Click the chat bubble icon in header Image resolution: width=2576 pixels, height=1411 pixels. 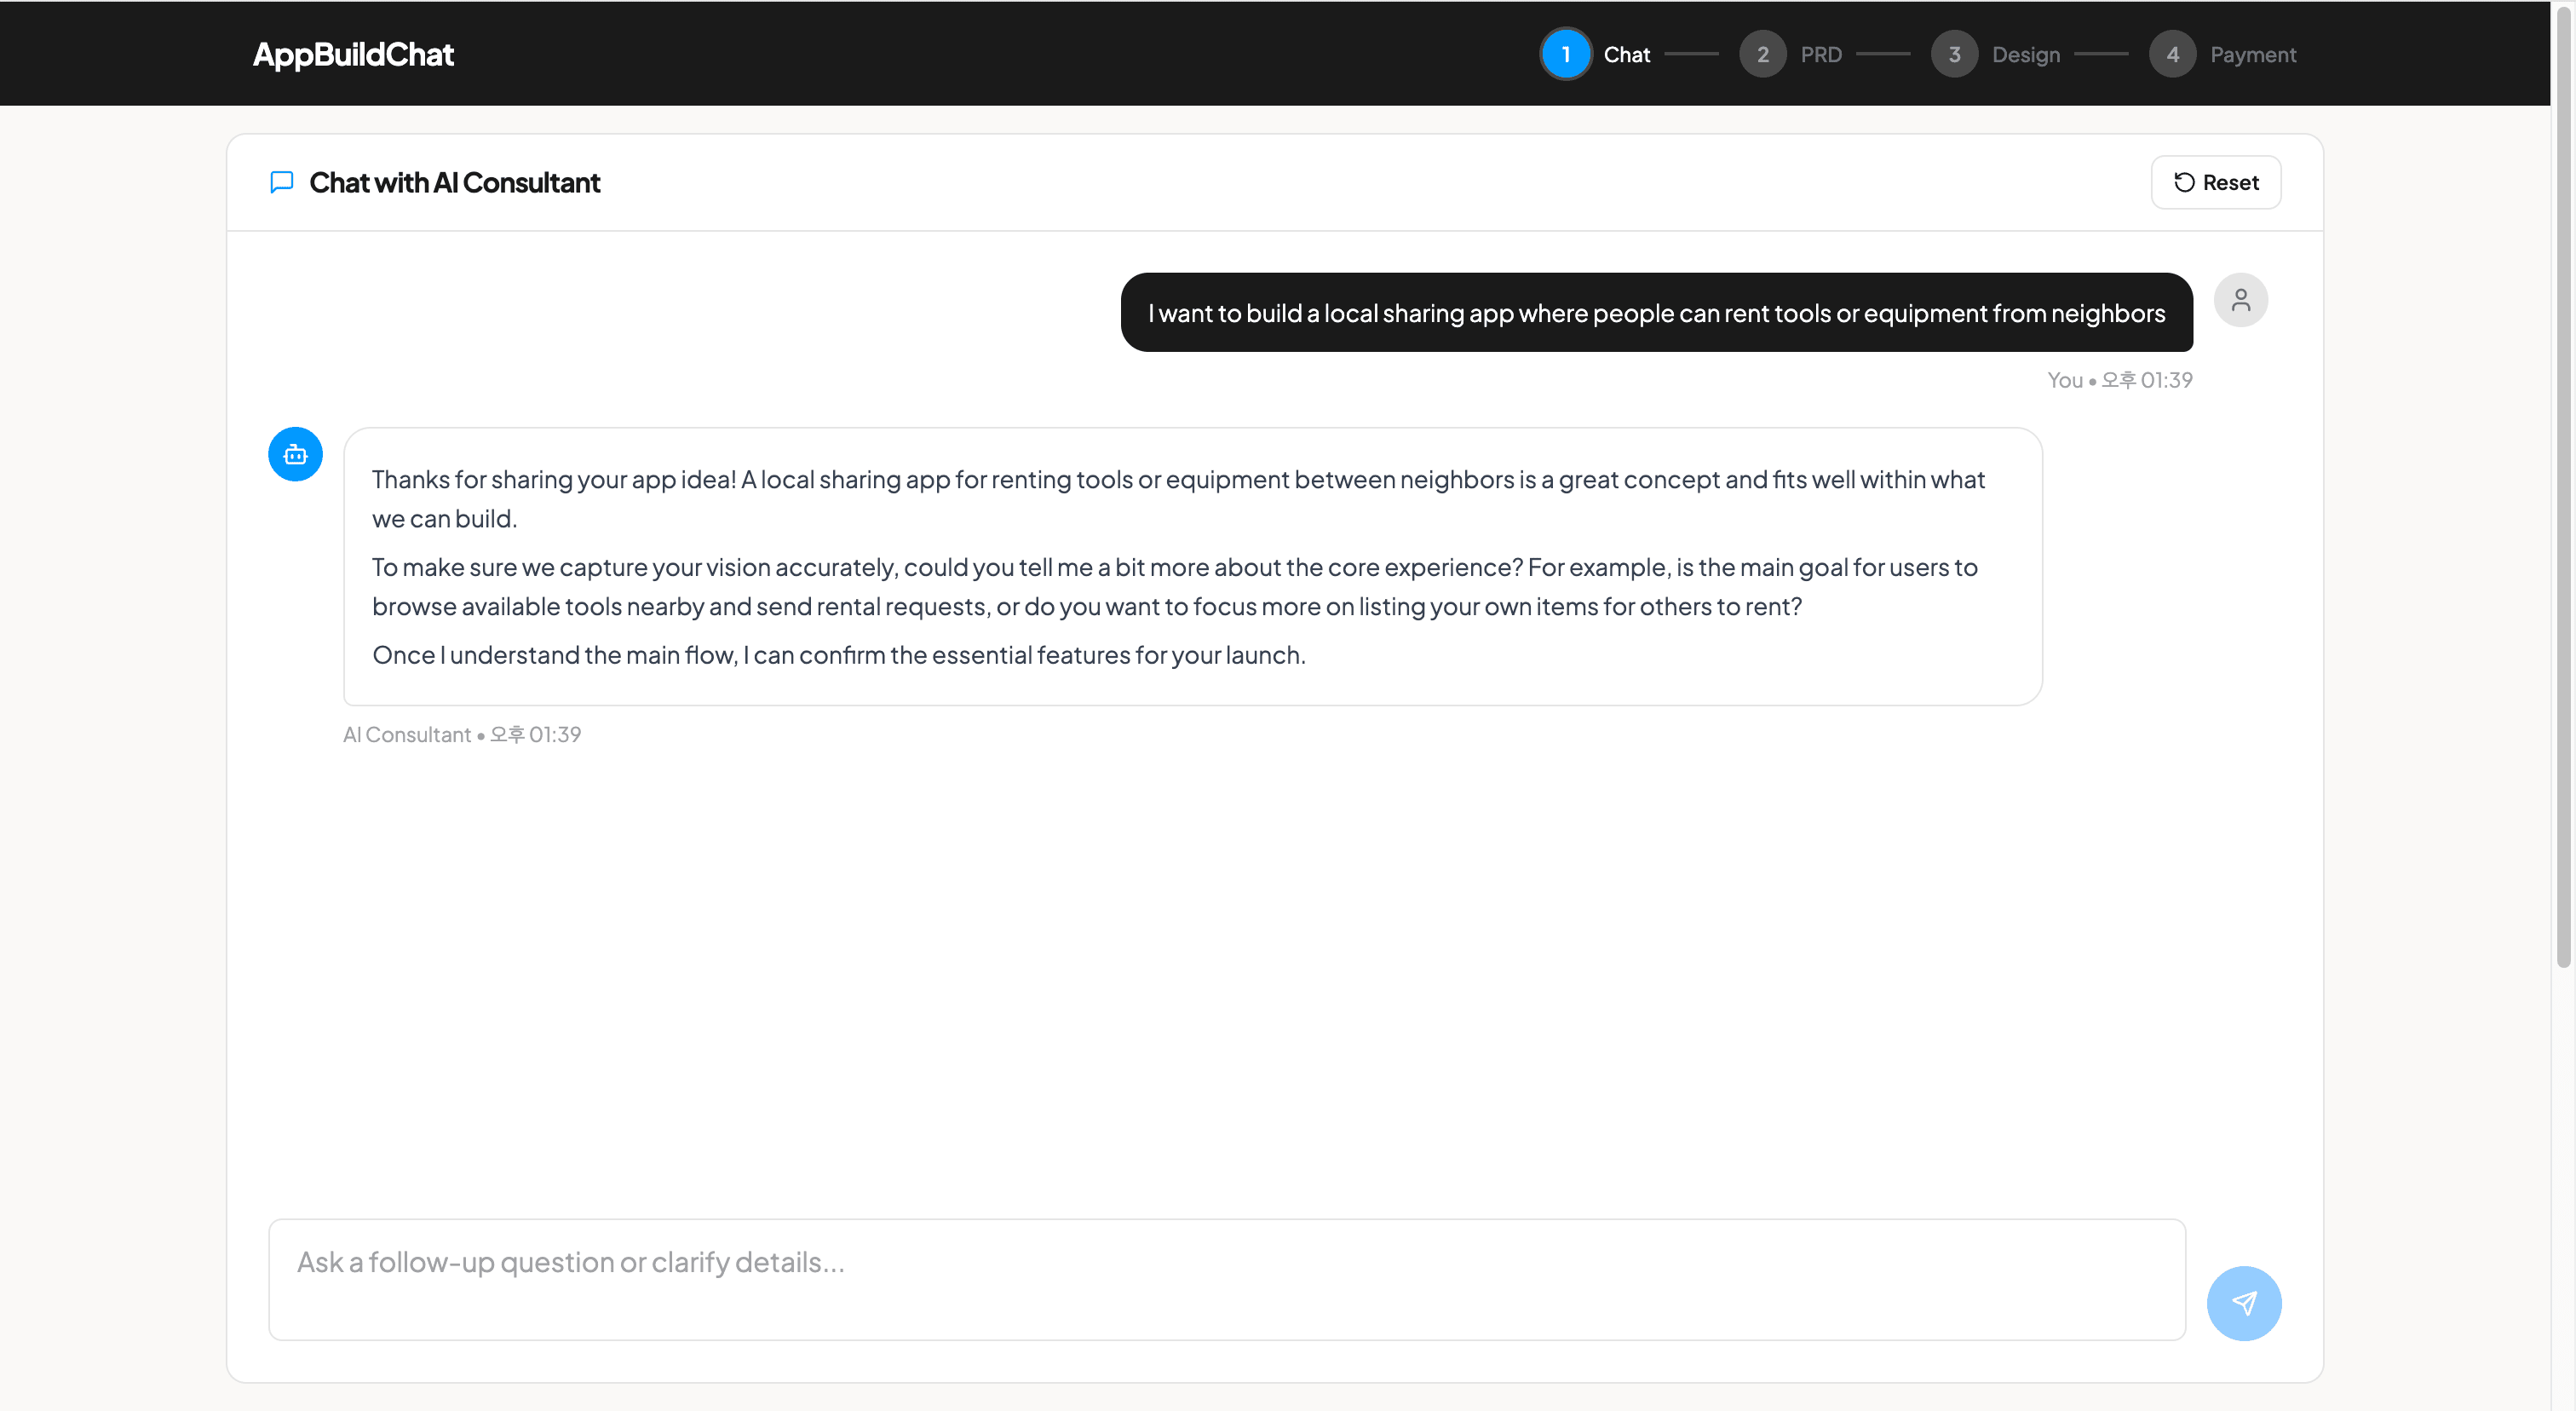[x=282, y=182]
